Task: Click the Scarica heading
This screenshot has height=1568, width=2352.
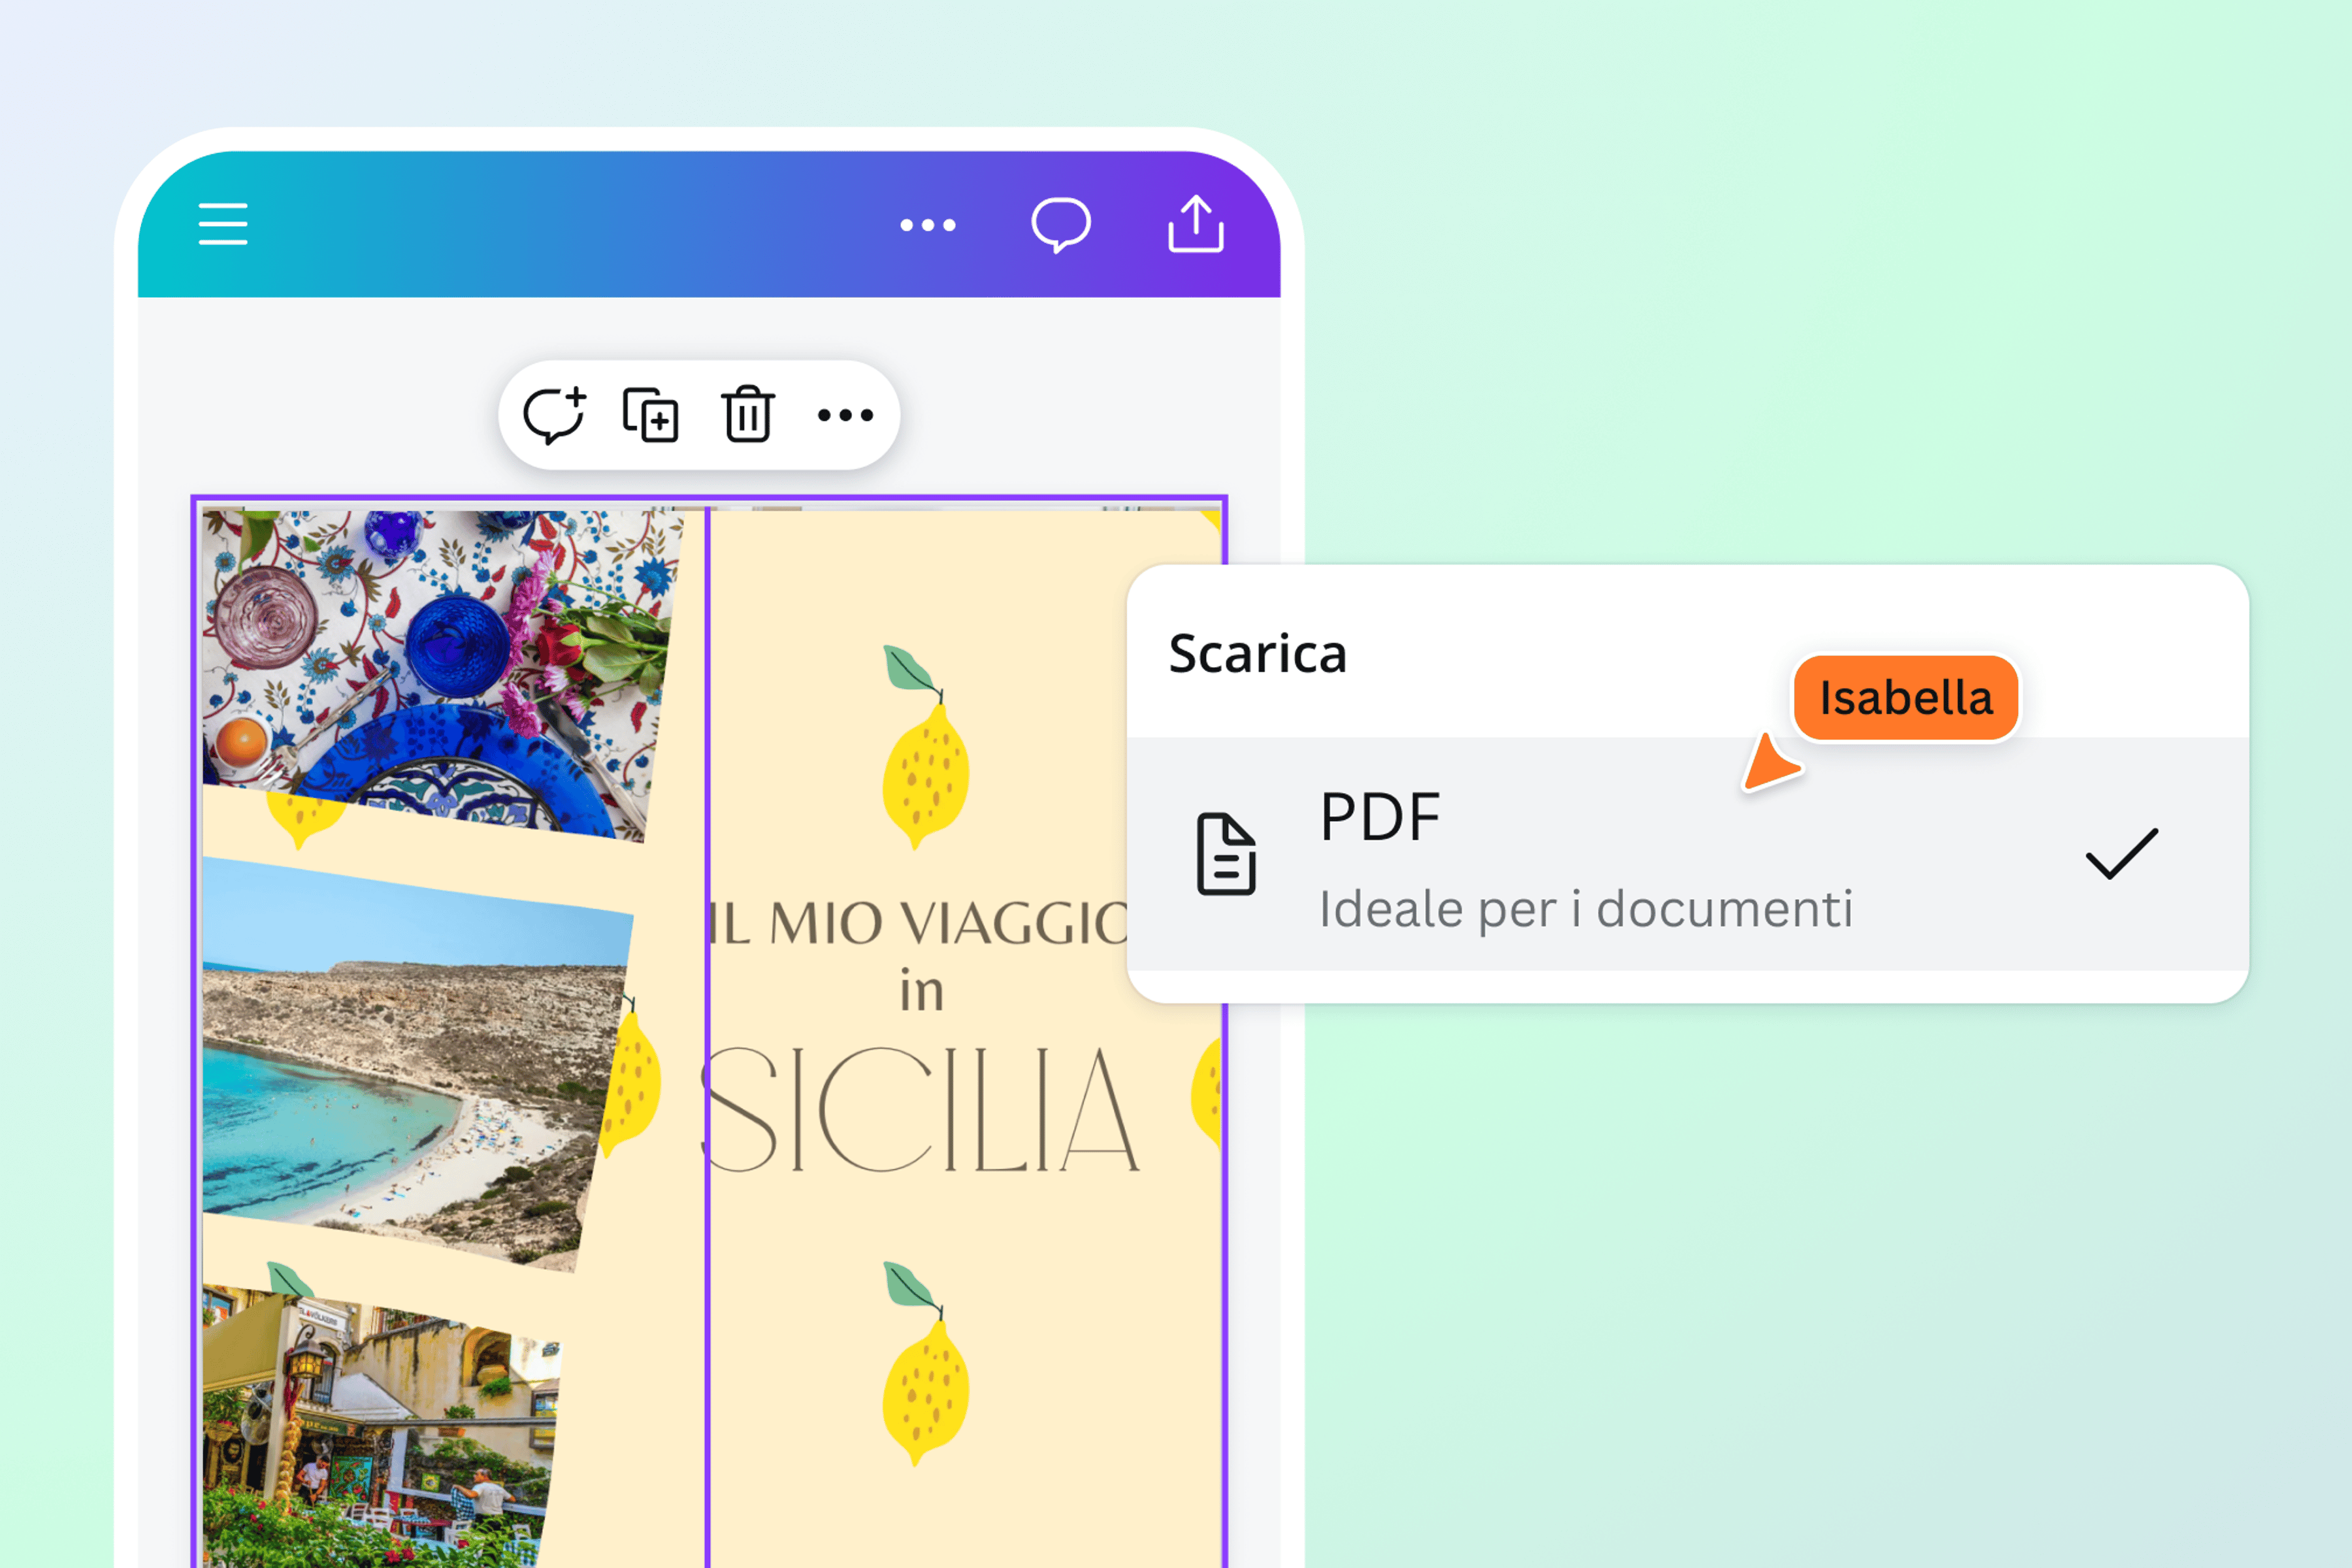Action: [x=1258, y=654]
